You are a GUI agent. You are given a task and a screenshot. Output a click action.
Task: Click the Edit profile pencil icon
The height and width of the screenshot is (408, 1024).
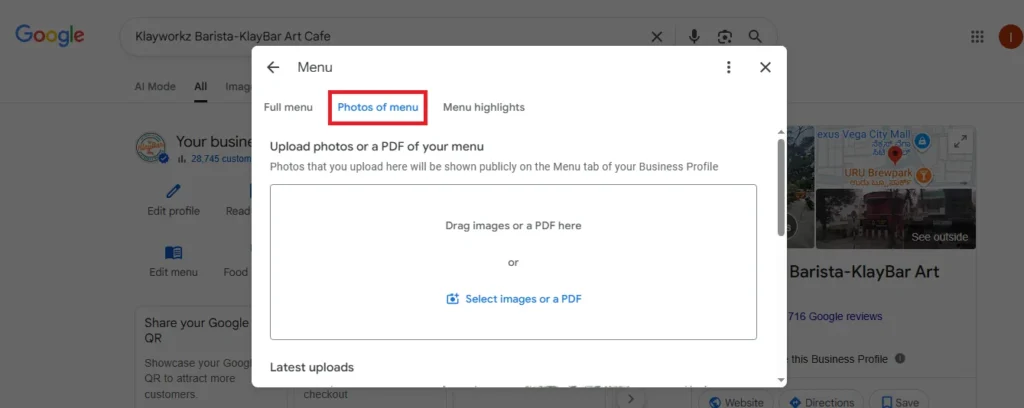click(x=173, y=191)
